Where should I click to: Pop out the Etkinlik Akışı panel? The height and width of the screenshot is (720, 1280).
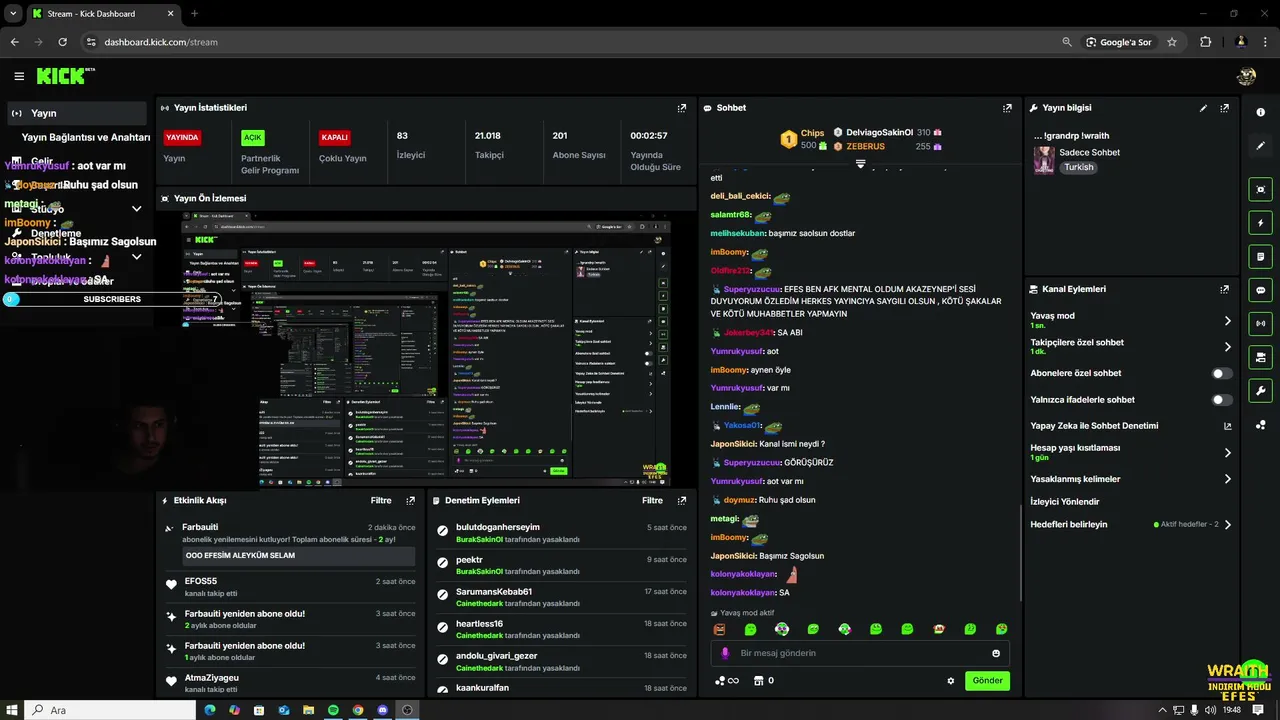coord(410,500)
